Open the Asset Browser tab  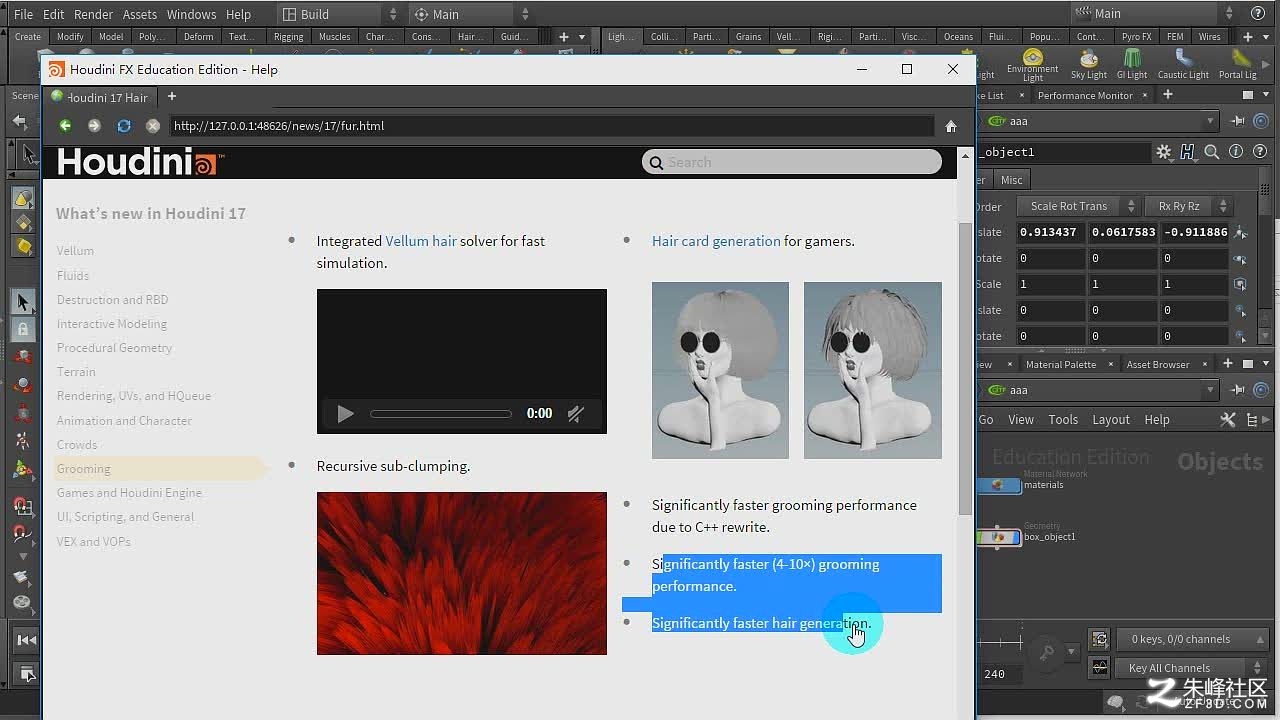1158,364
